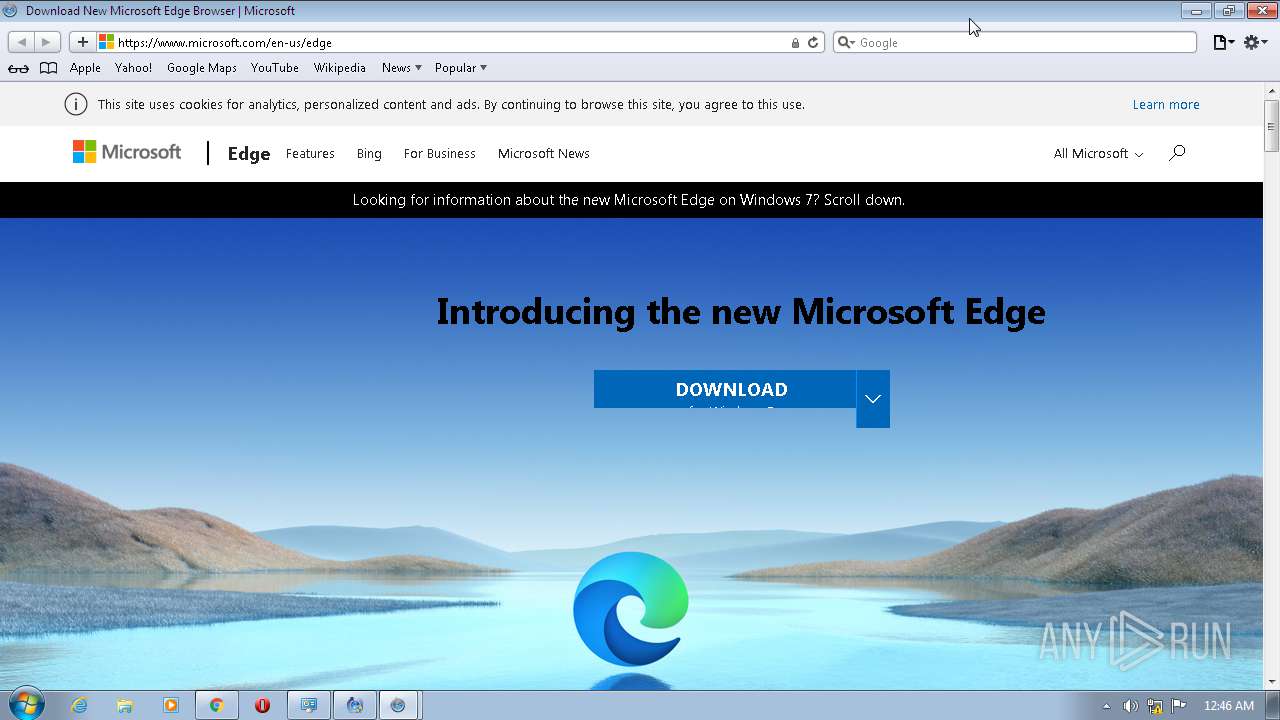Viewport: 1280px width, 720px height.
Task: Expand the Popular bookmarks folder
Action: (x=460, y=68)
